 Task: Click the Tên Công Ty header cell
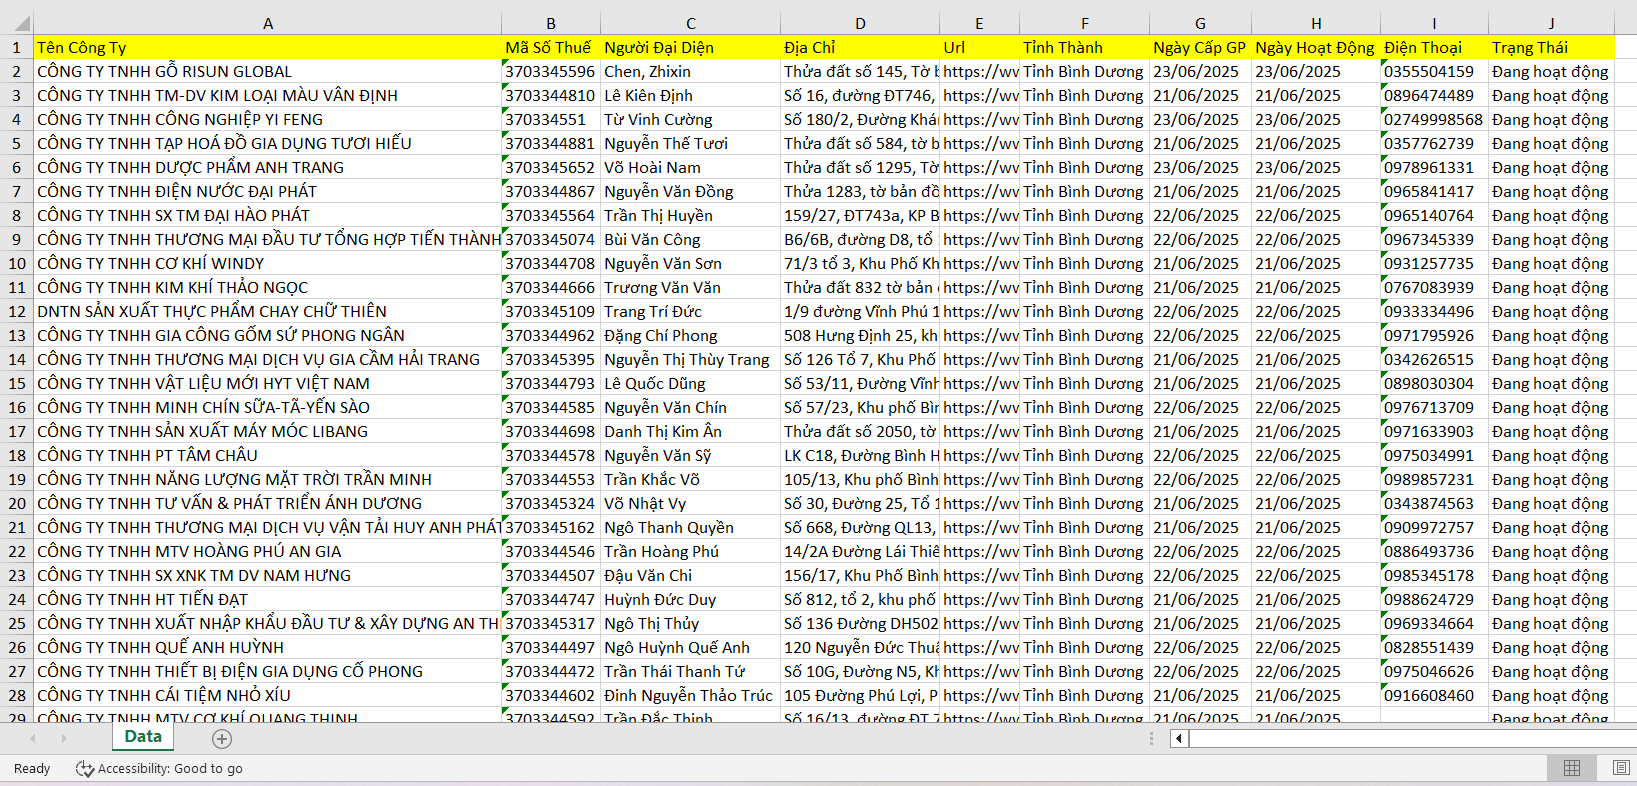point(267,47)
